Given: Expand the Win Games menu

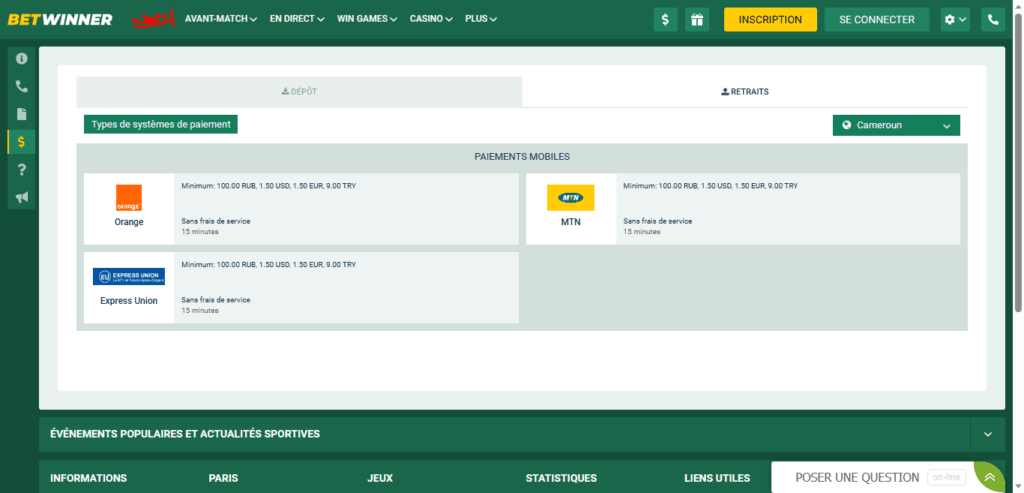Looking at the screenshot, I should coord(367,20).
